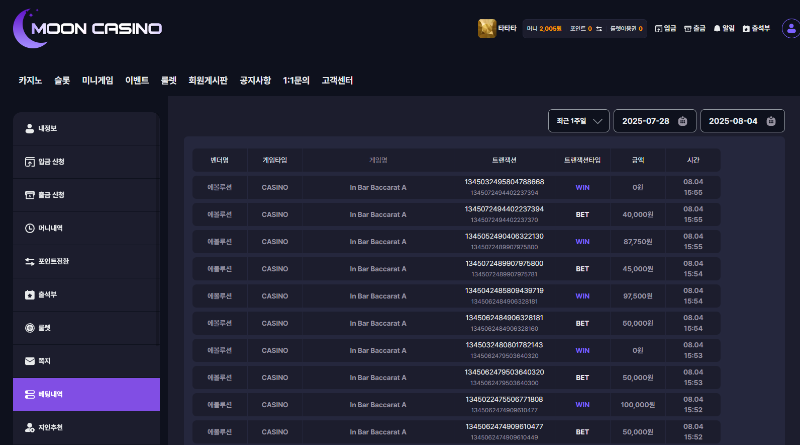Viewport: 800px width, 445px height.
Task: Click the end date field 2025-08-04
Action: [742, 121]
